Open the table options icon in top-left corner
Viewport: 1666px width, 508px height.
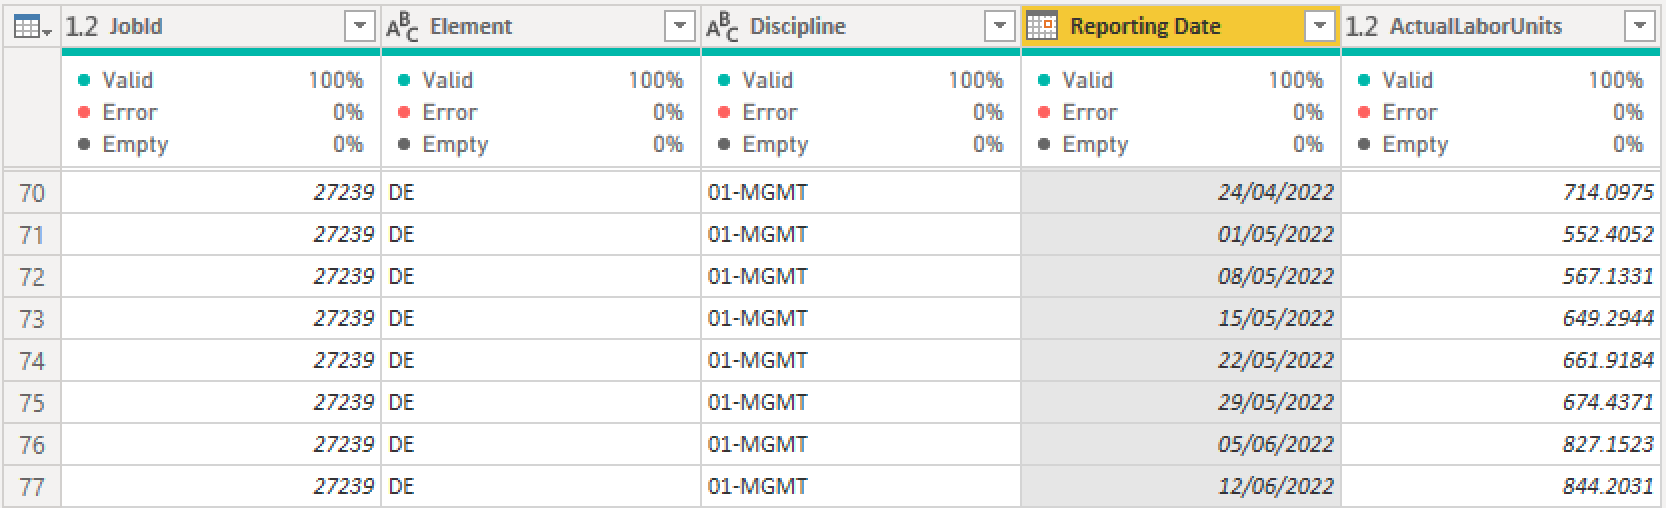click(33, 27)
